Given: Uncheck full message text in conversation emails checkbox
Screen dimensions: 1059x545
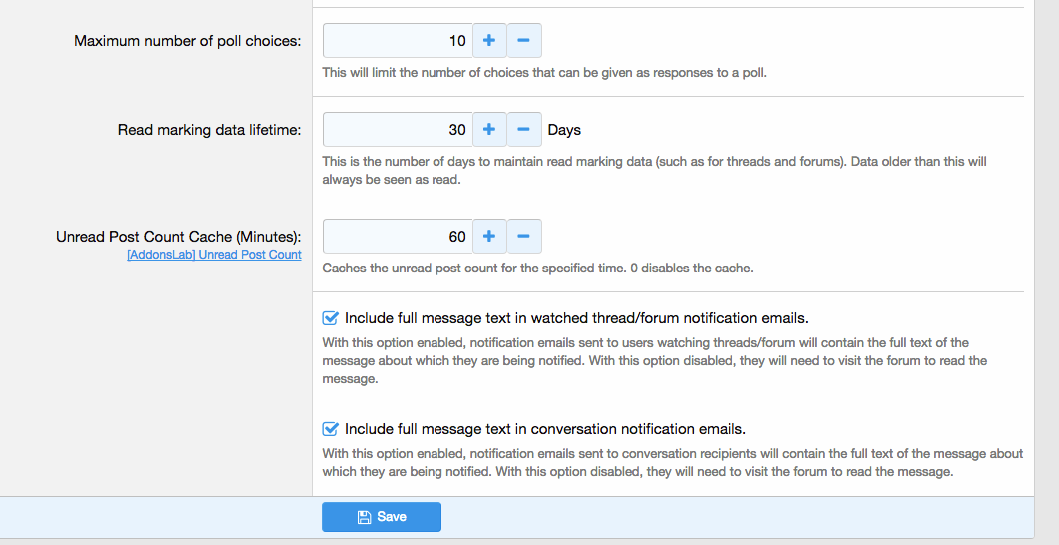Looking at the screenshot, I should (331, 429).
